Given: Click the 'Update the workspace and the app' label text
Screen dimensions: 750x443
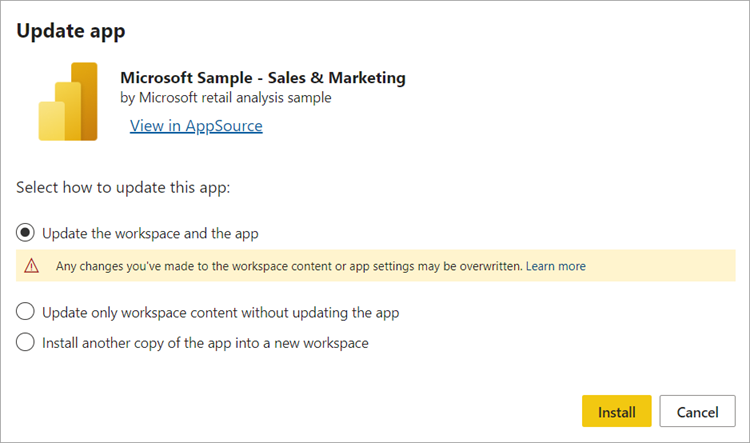Looking at the screenshot, I should point(150,233).
